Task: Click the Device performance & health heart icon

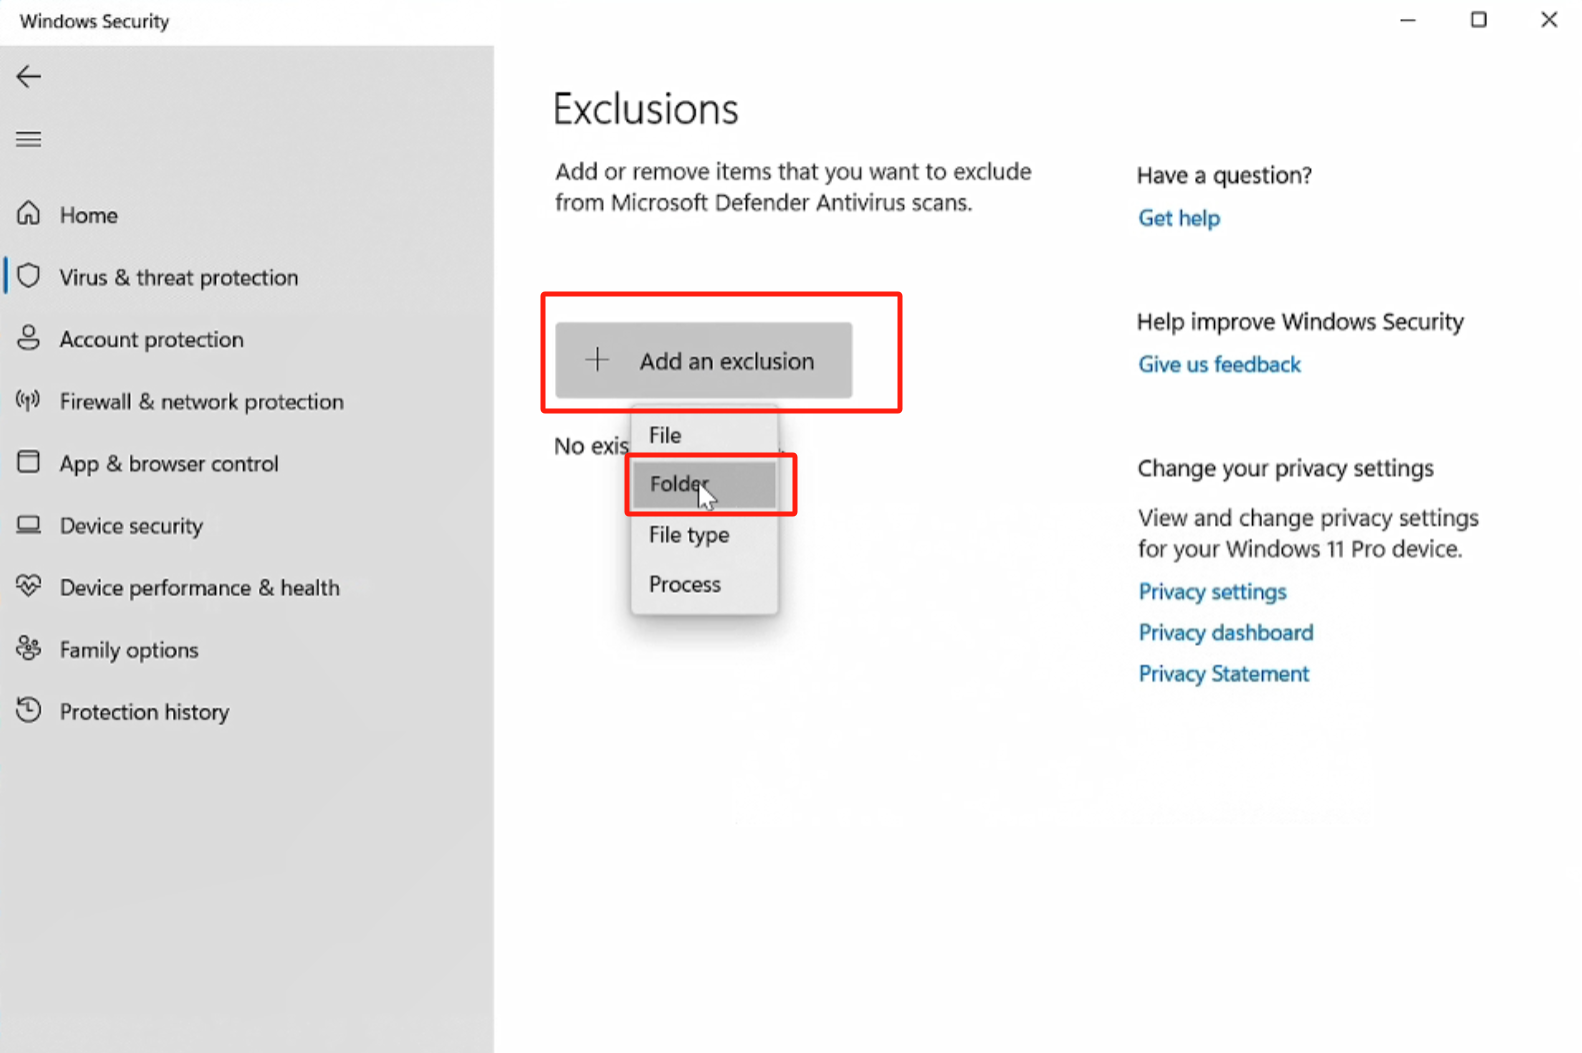Action: 29,586
